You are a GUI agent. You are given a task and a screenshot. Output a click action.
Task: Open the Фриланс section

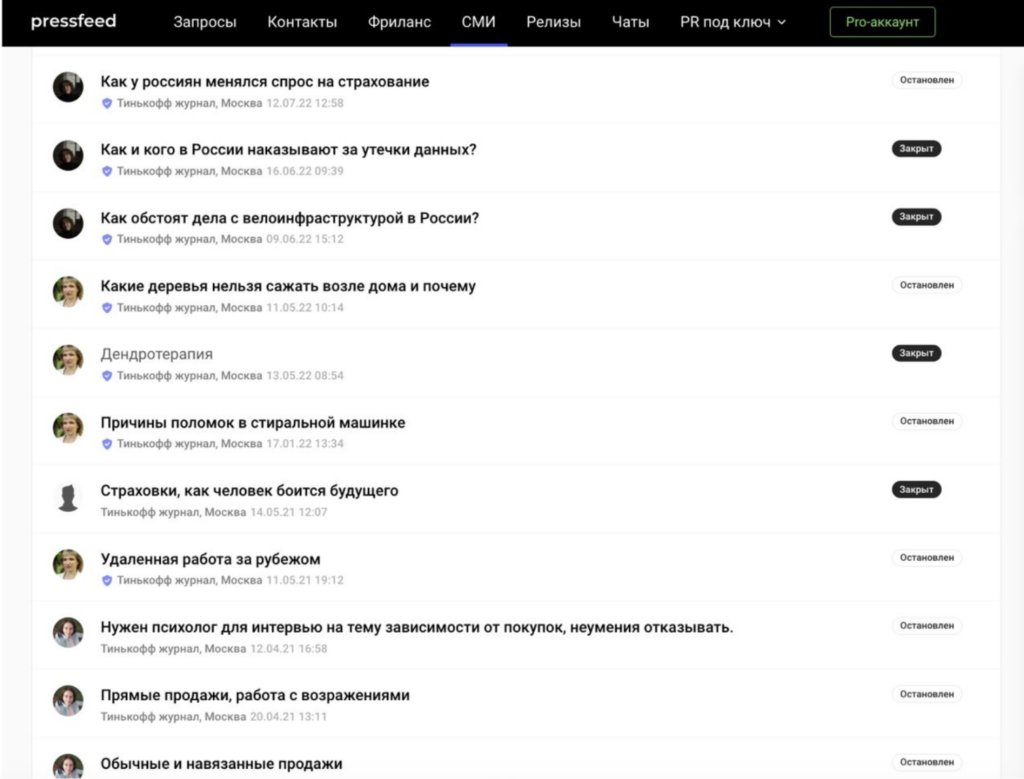399,22
